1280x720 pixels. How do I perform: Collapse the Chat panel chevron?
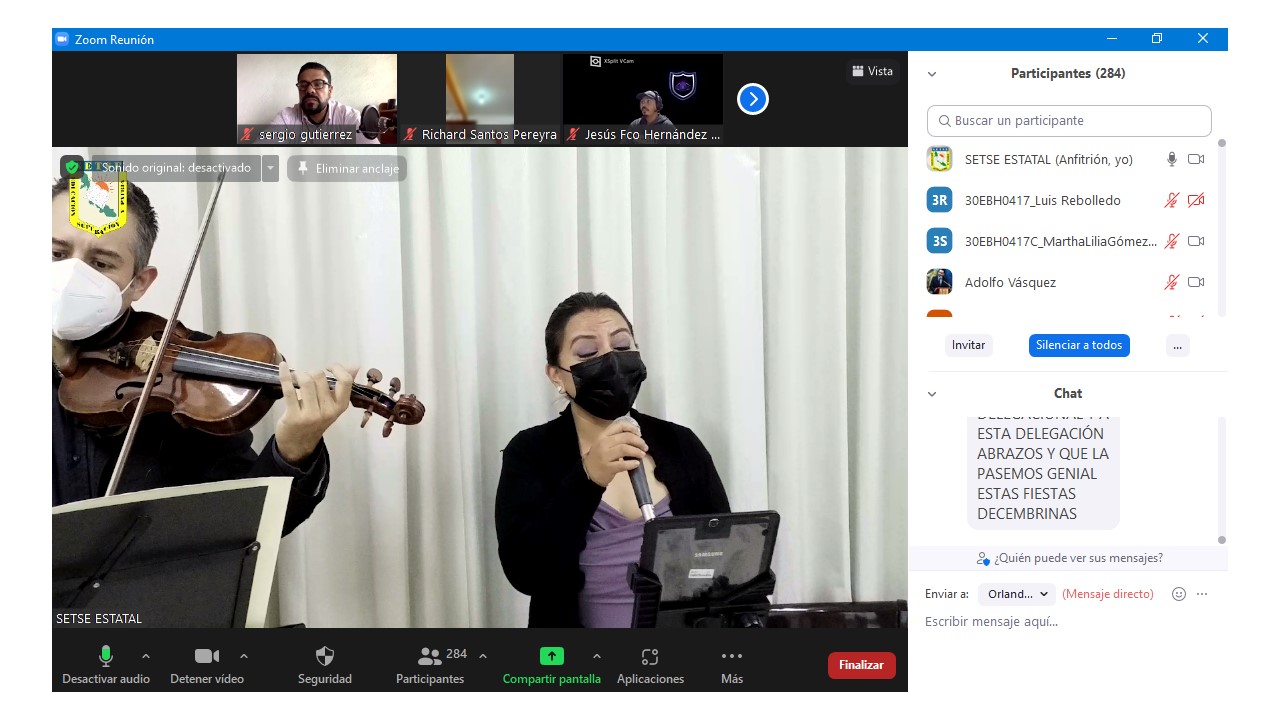pyautogui.click(x=932, y=394)
